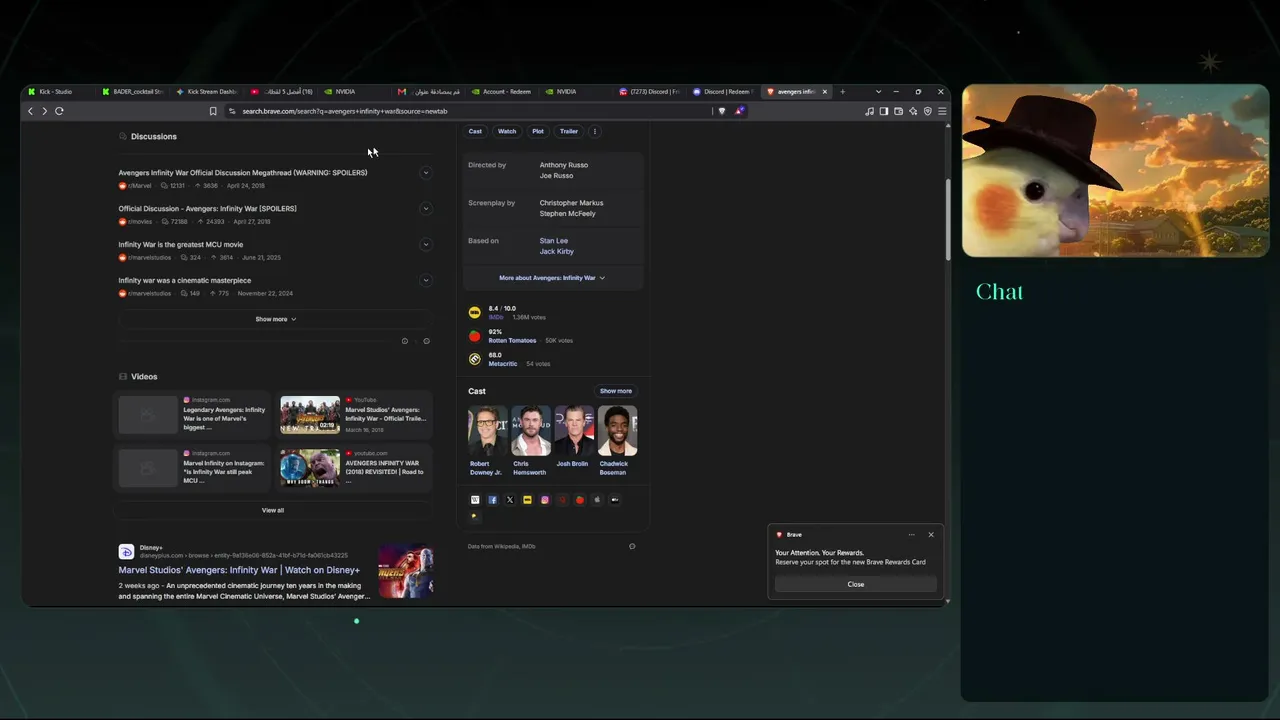The width and height of the screenshot is (1280, 720).
Task: Open Robert Downey Jr. cast photo
Action: [x=487, y=431]
